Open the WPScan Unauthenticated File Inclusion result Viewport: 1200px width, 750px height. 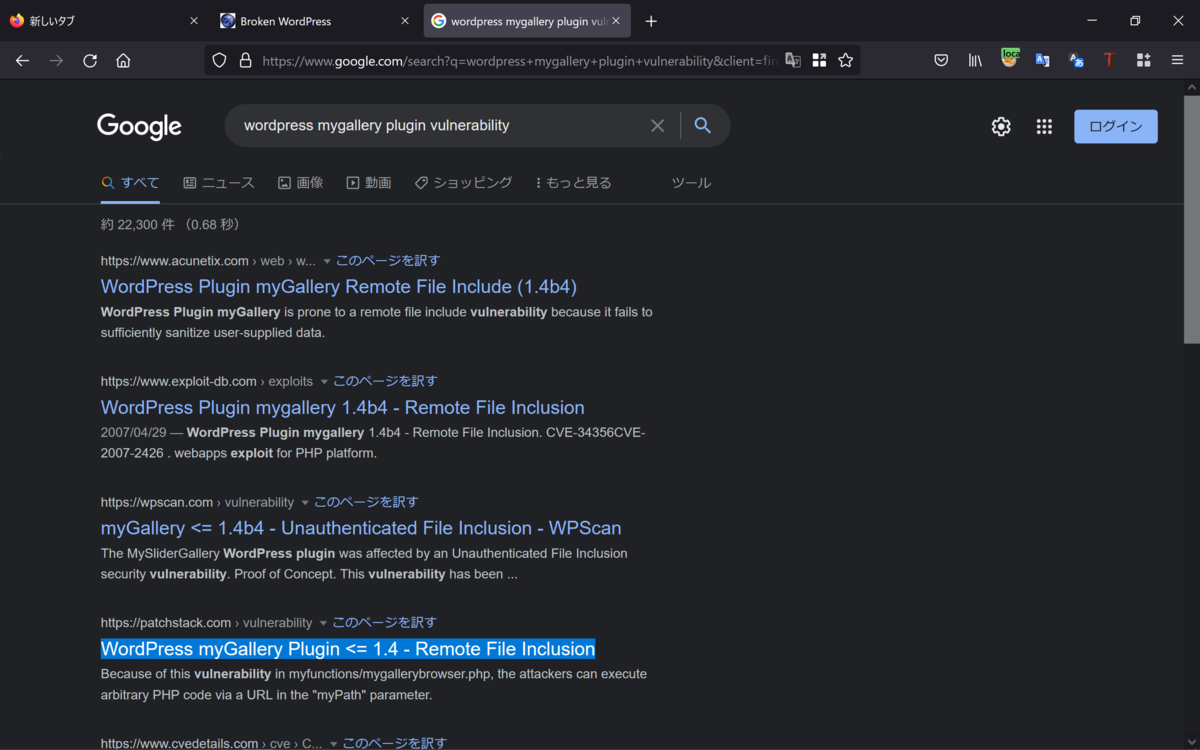(x=361, y=528)
